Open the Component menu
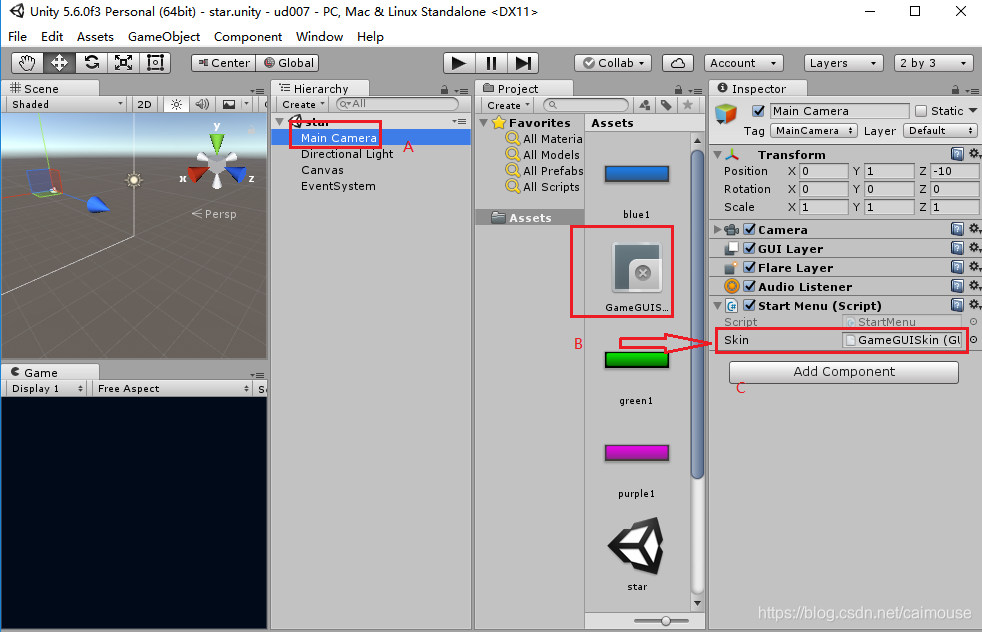Screen dimensions: 982x632 [248, 37]
